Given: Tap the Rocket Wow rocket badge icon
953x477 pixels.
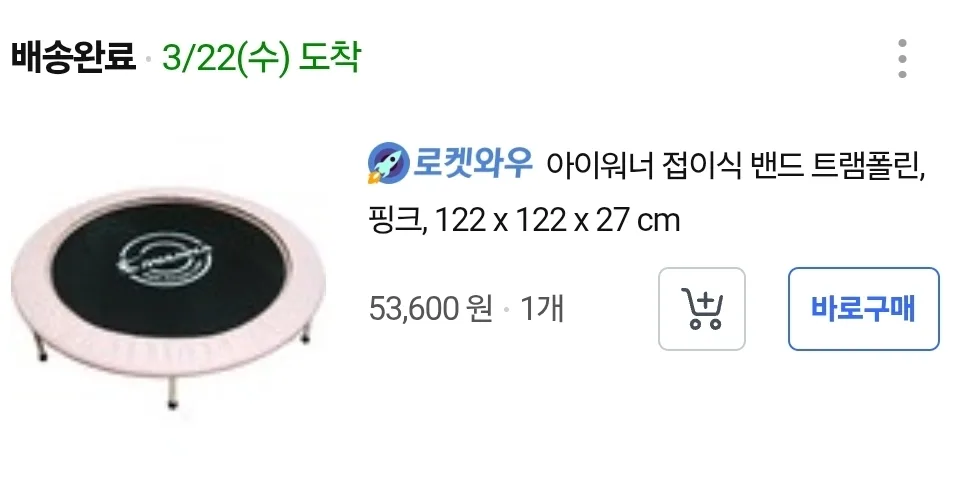Looking at the screenshot, I should [388, 162].
